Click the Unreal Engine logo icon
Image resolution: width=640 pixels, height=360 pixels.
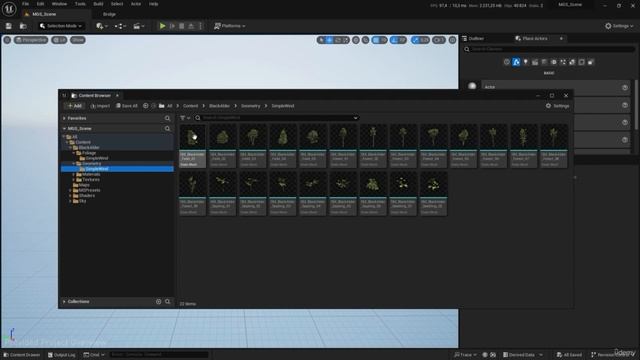pyautogui.click(x=9, y=8)
